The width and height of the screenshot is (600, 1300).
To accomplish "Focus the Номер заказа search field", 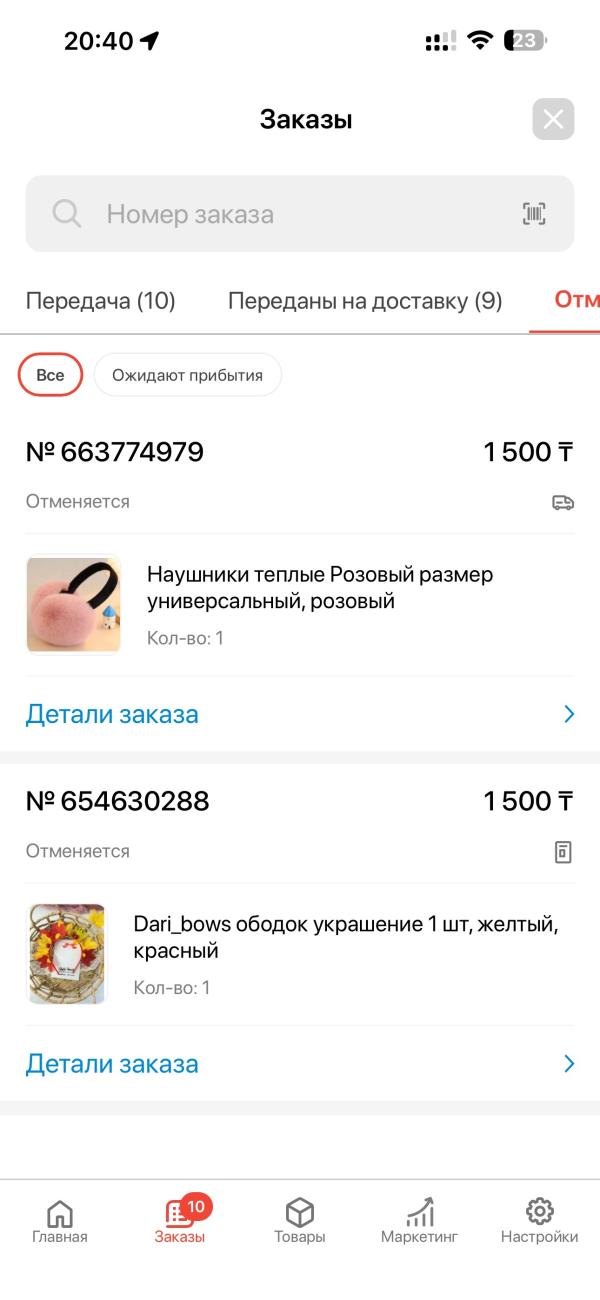I will [300, 213].
